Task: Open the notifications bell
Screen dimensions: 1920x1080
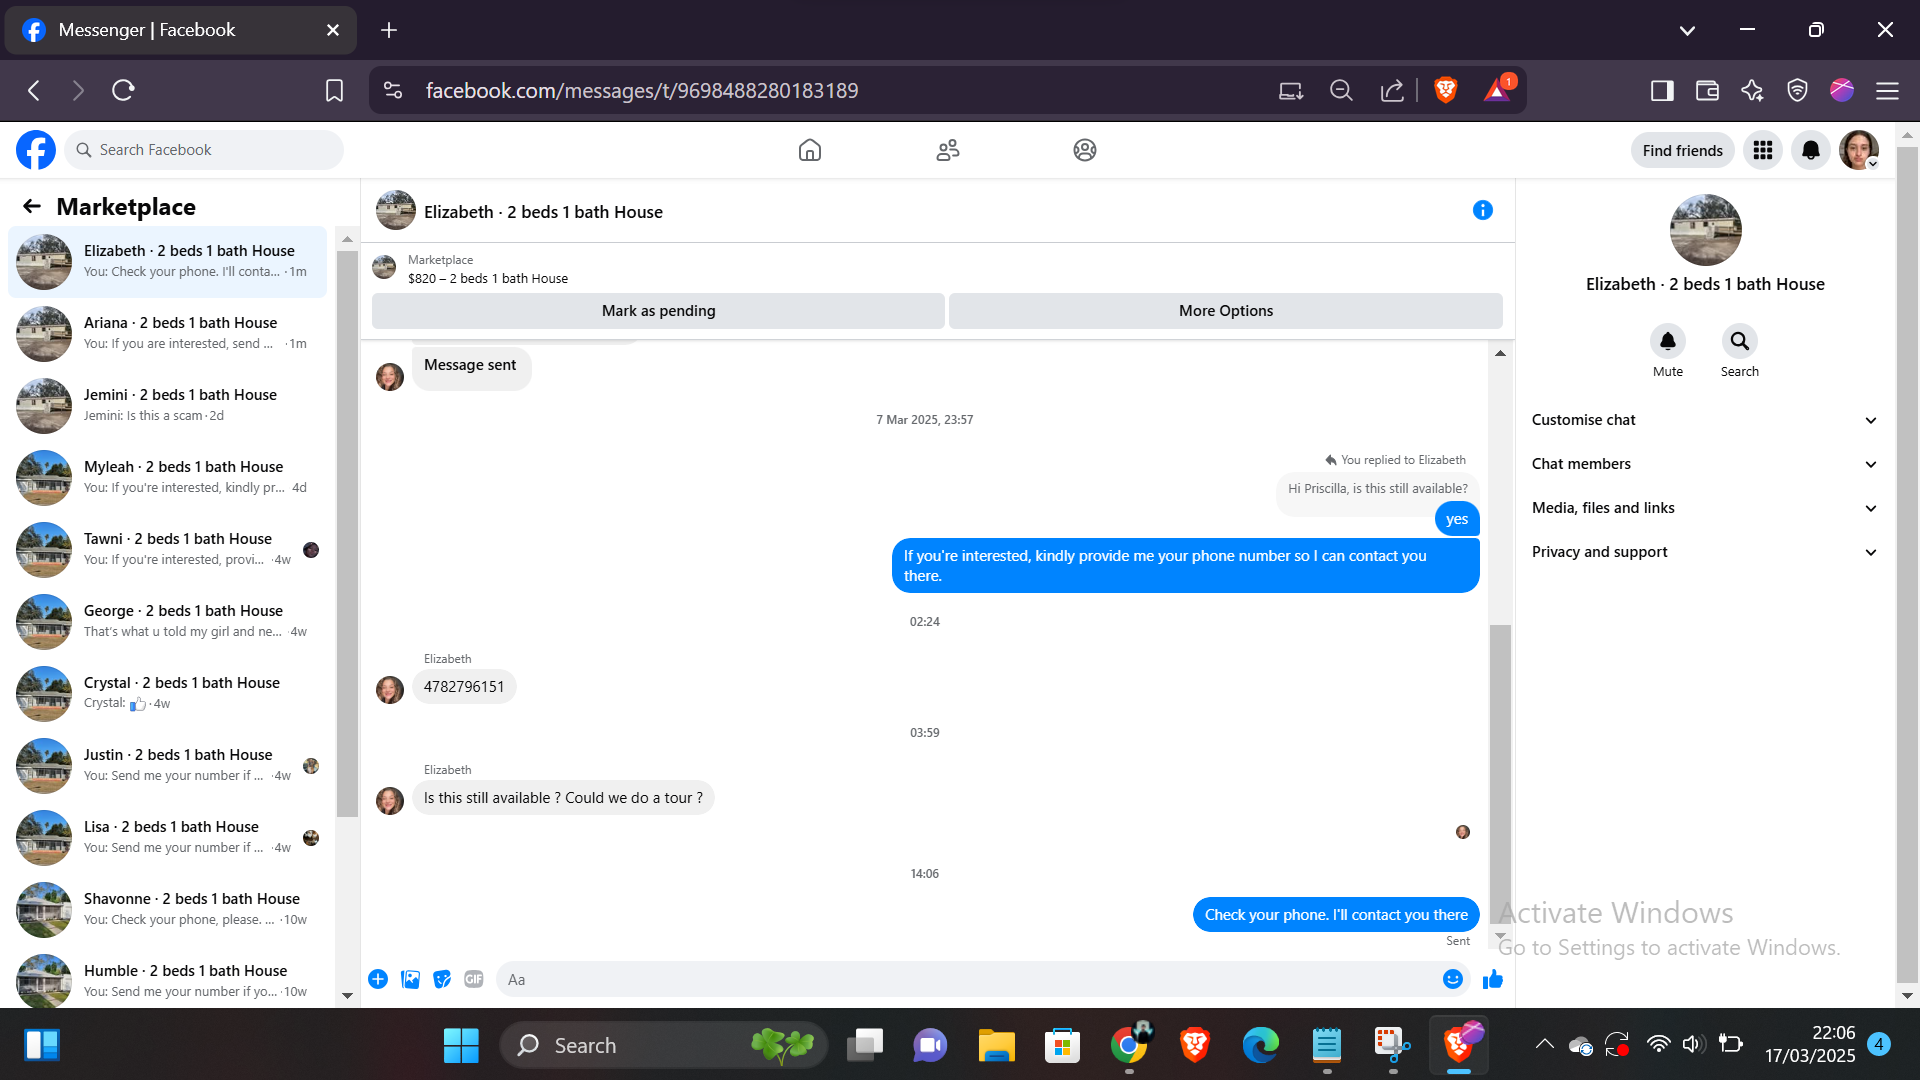Action: pyautogui.click(x=1811, y=150)
